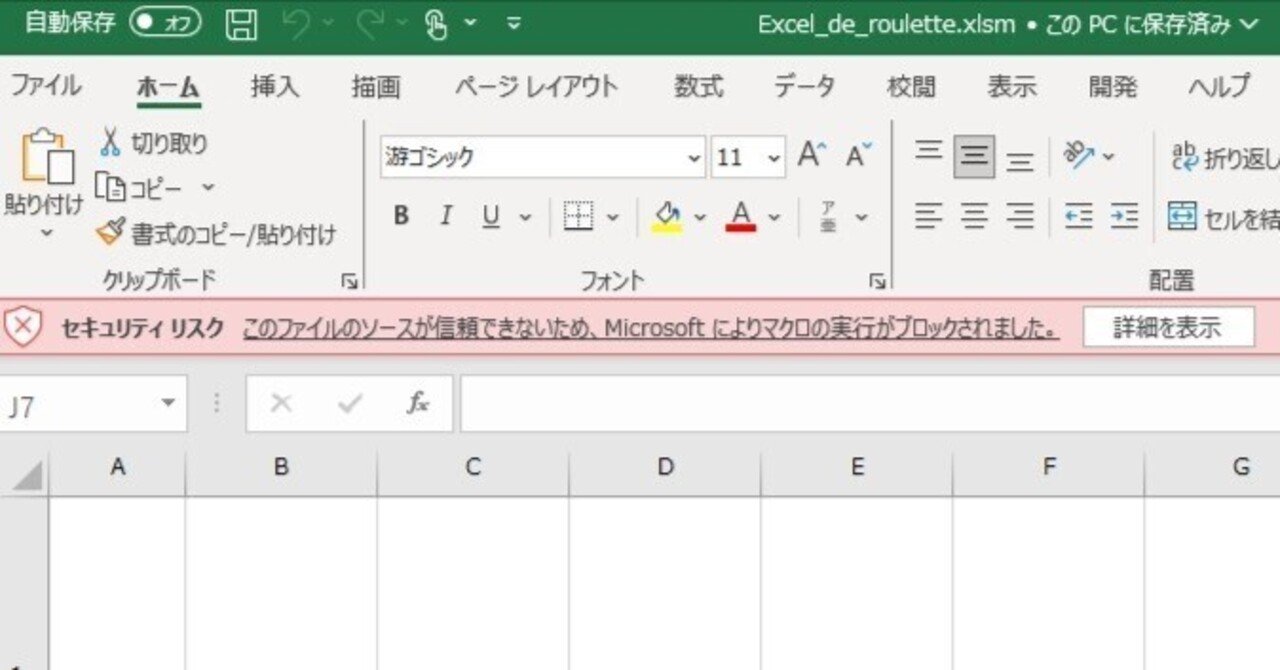
Task: Toggle Bold formatting
Action: tap(401, 216)
